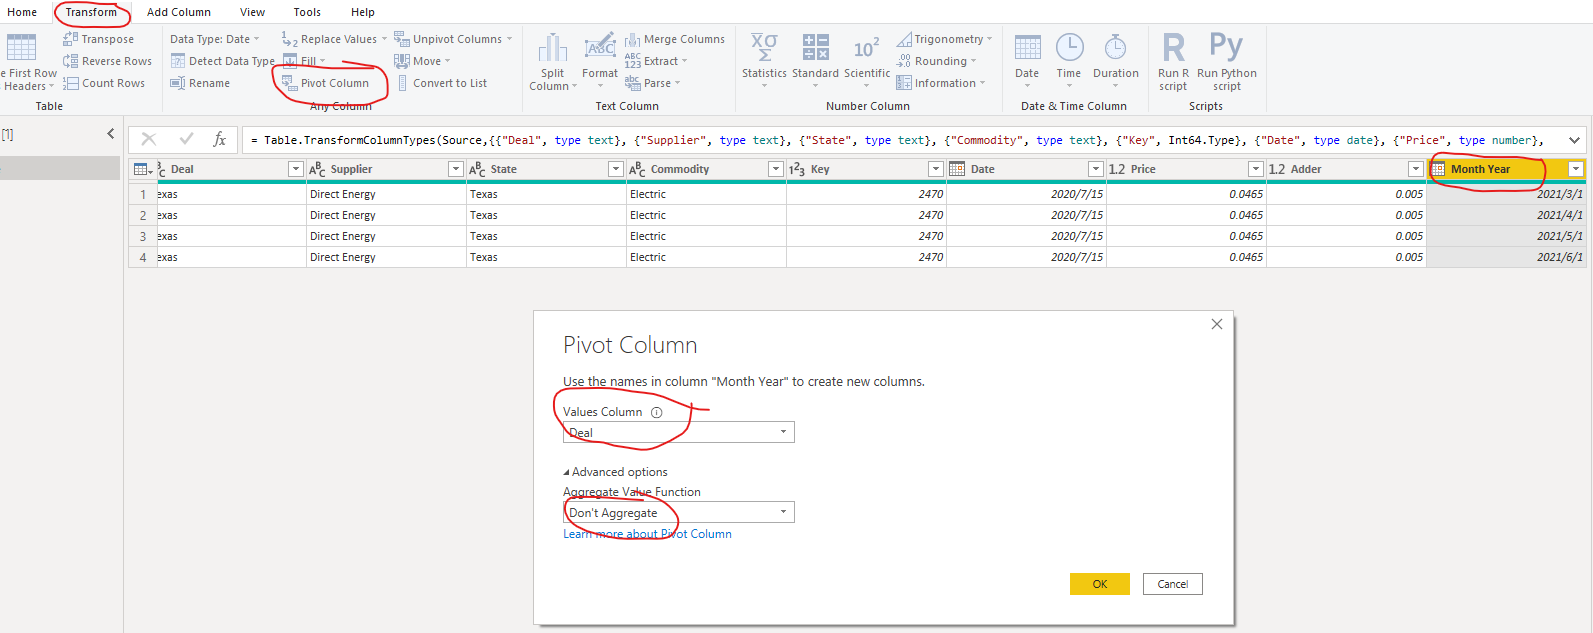Image resolution: width=1593 pixels, height=633 pixels.
Task: Select the Adder column header
Action: point(1346,169)
